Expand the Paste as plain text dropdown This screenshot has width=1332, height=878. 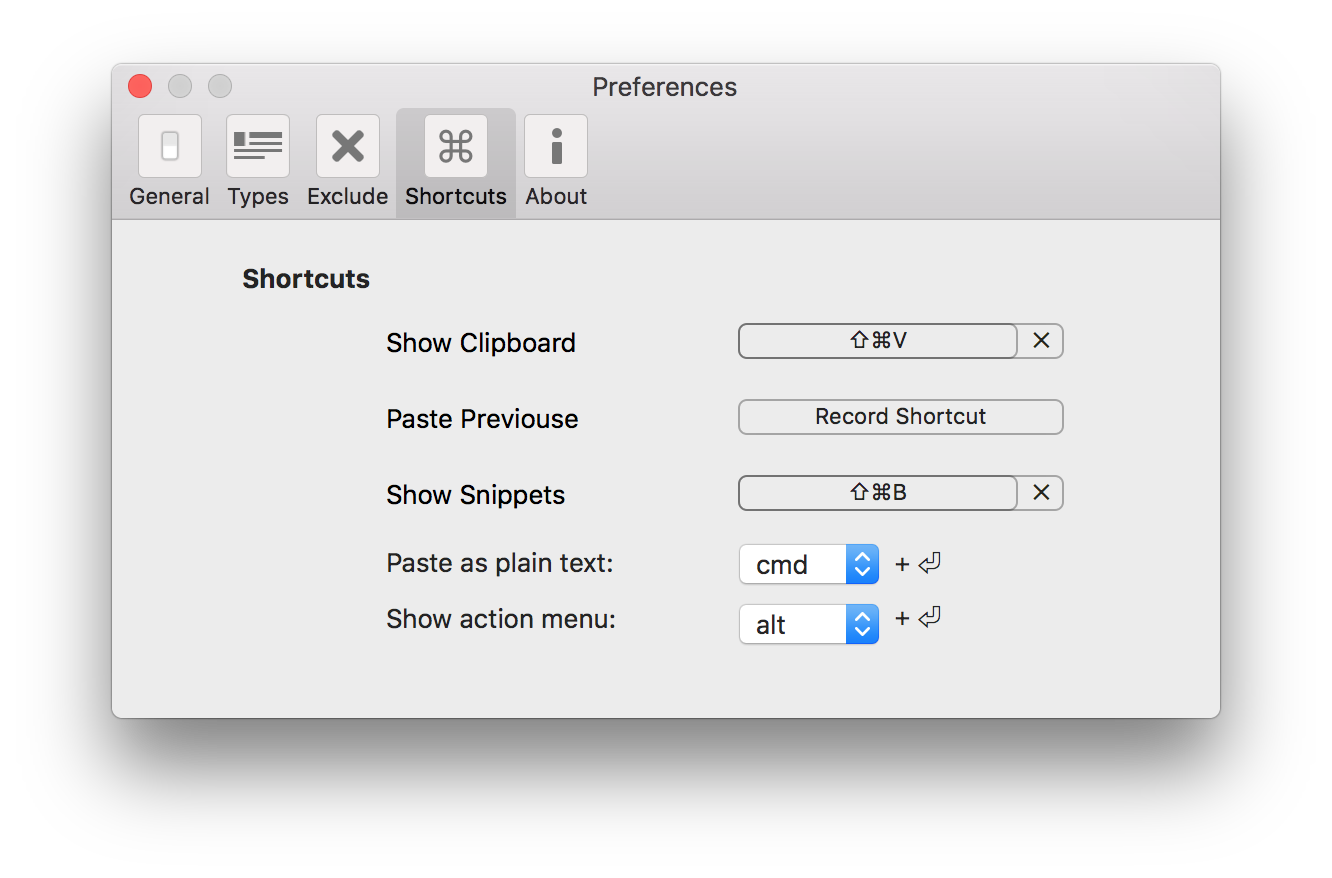808,564
